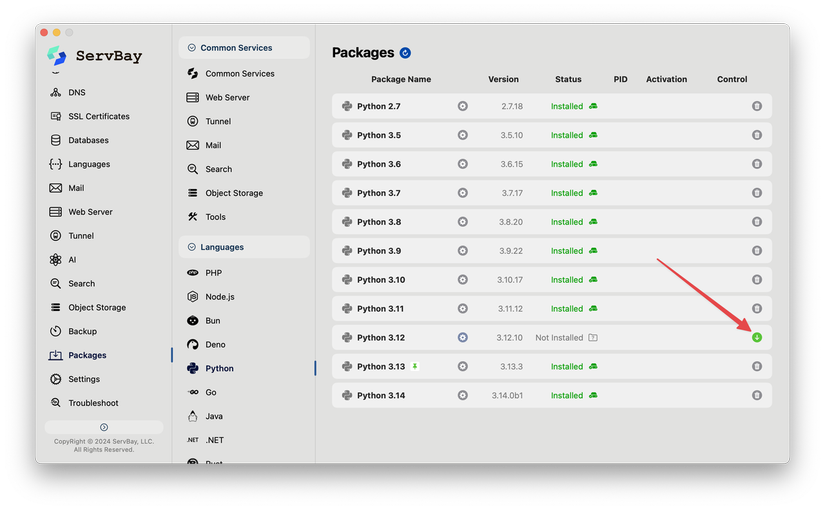This screenshot has width=825, height=510.
Task: Click the green download button for Python 3.12
Action: pyautogui.click(x=757, y=337)
